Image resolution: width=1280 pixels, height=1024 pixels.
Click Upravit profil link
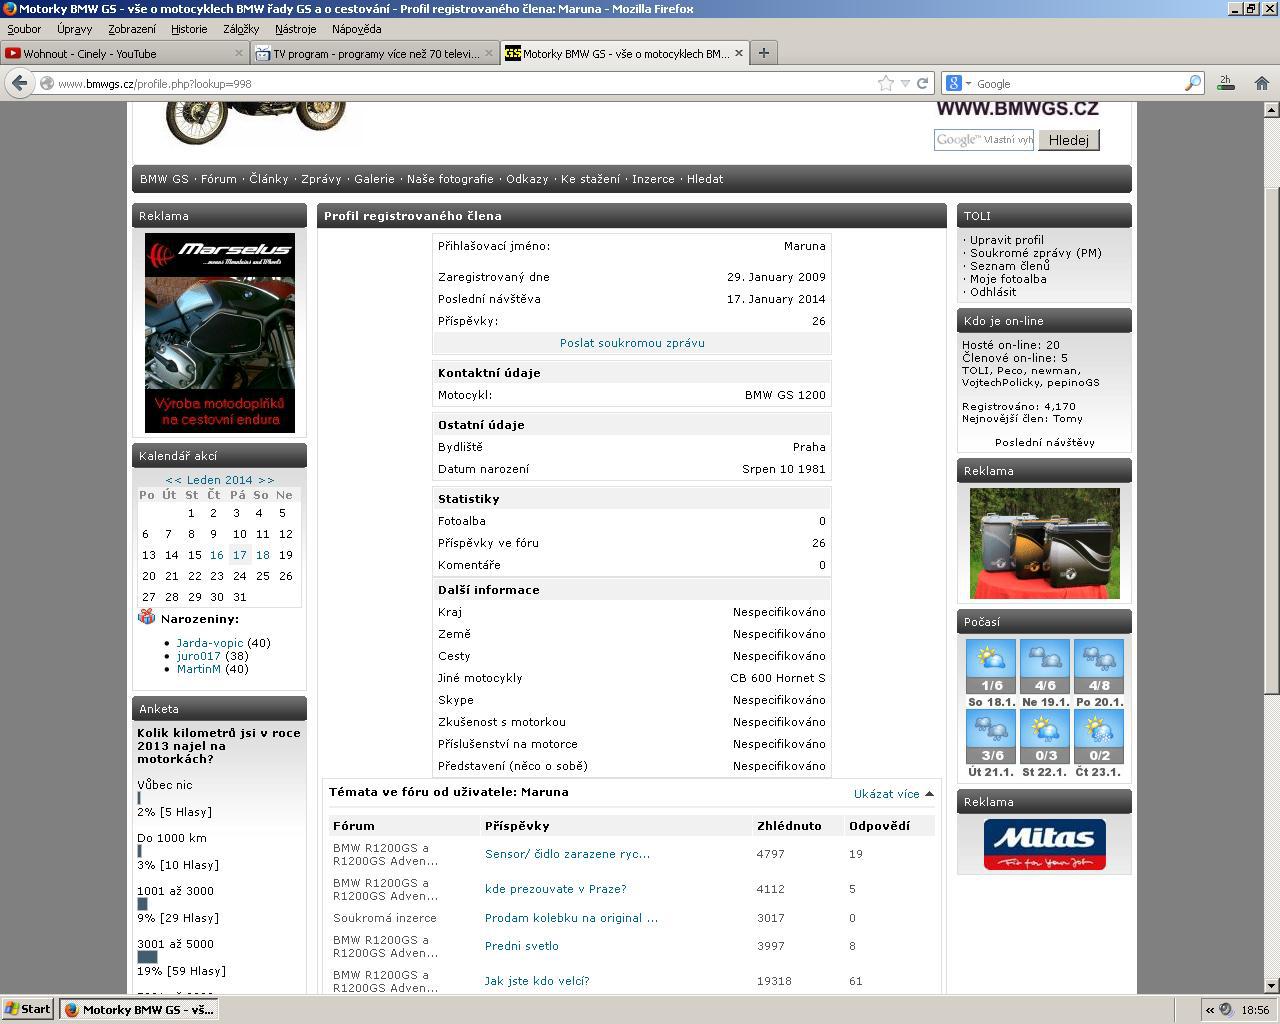1006,240
